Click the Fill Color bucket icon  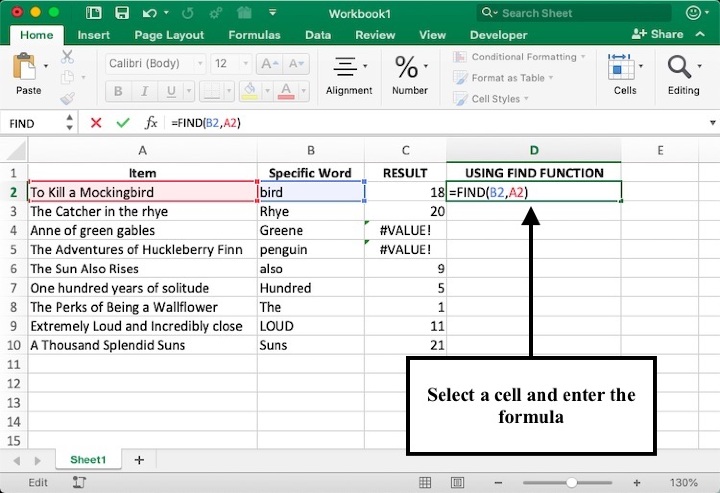pos(250,91)
